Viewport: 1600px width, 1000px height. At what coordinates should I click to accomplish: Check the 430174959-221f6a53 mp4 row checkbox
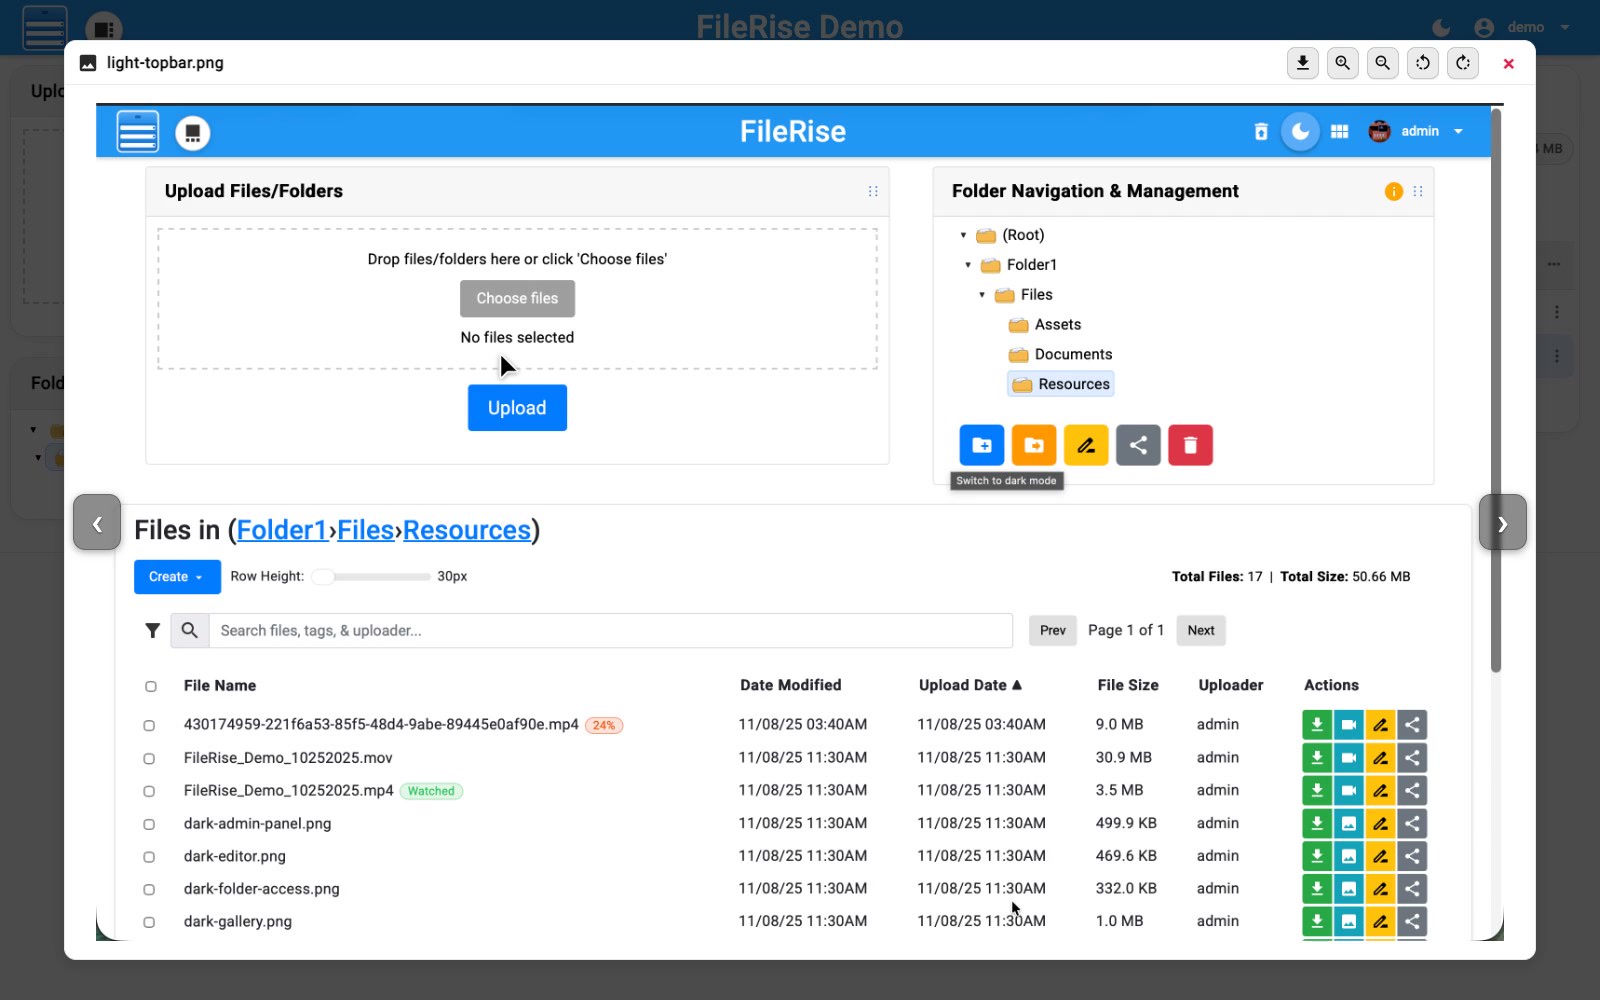point(149,725)
